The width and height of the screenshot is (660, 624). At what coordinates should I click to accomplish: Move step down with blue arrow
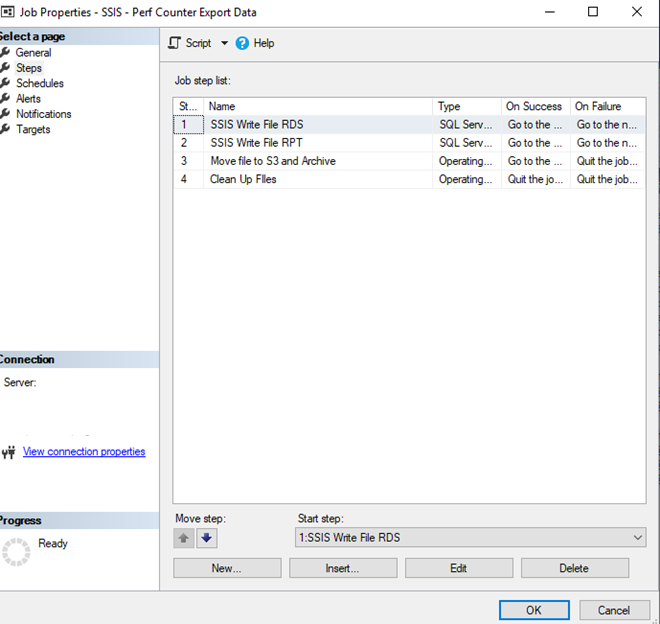(x=207, y=538)
